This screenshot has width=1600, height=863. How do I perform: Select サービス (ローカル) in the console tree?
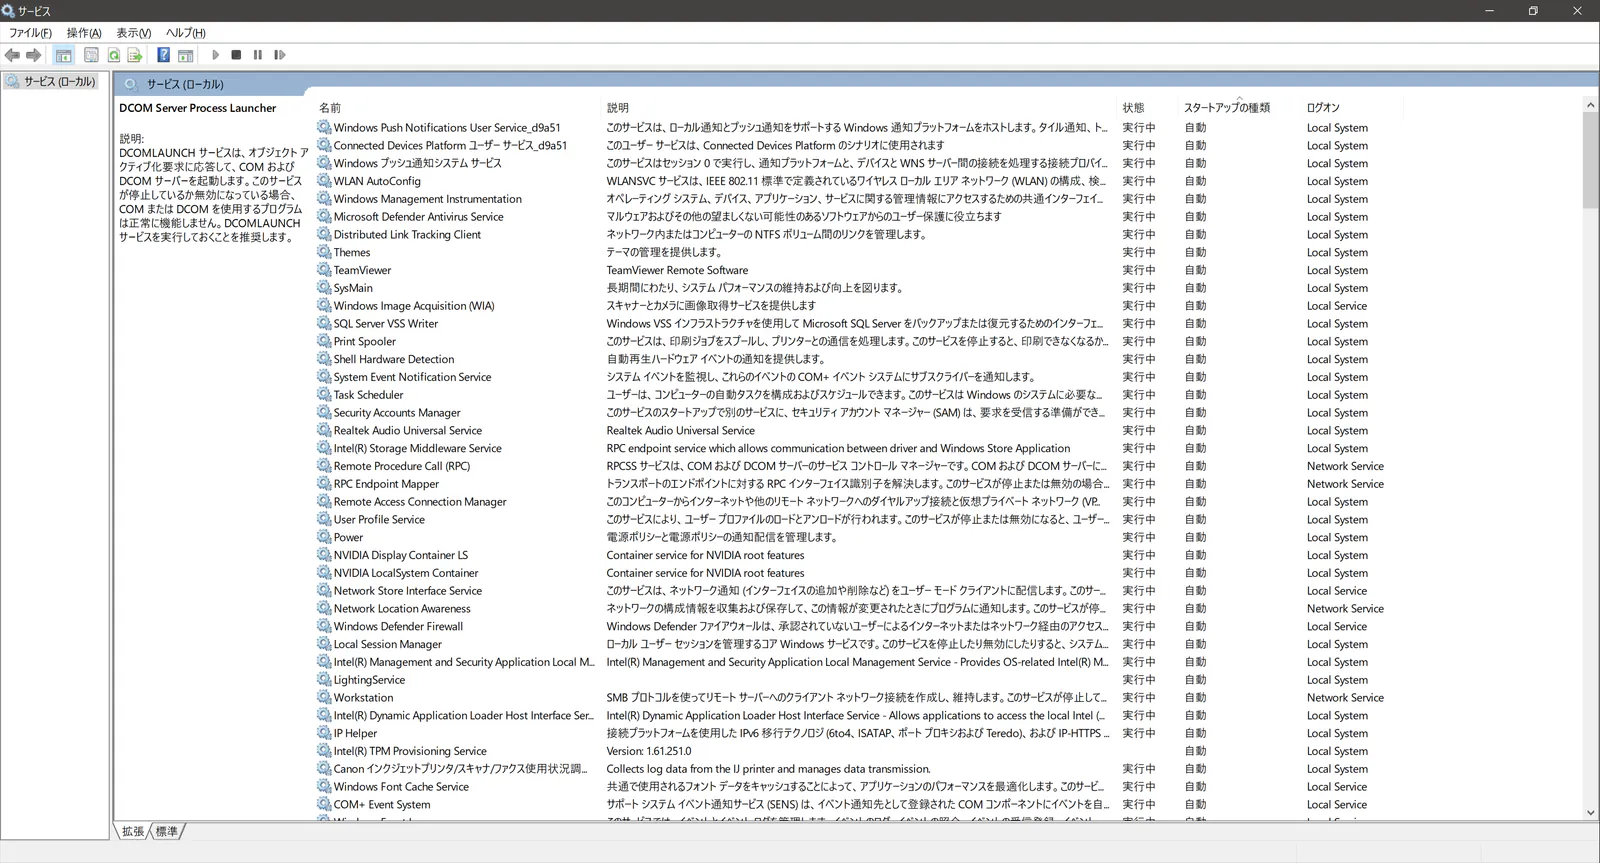pyautogui.click(x=60, y=82)
